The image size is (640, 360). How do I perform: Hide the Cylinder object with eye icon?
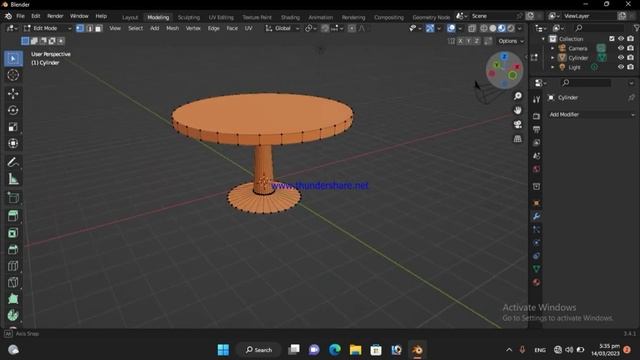pos(621,58)
